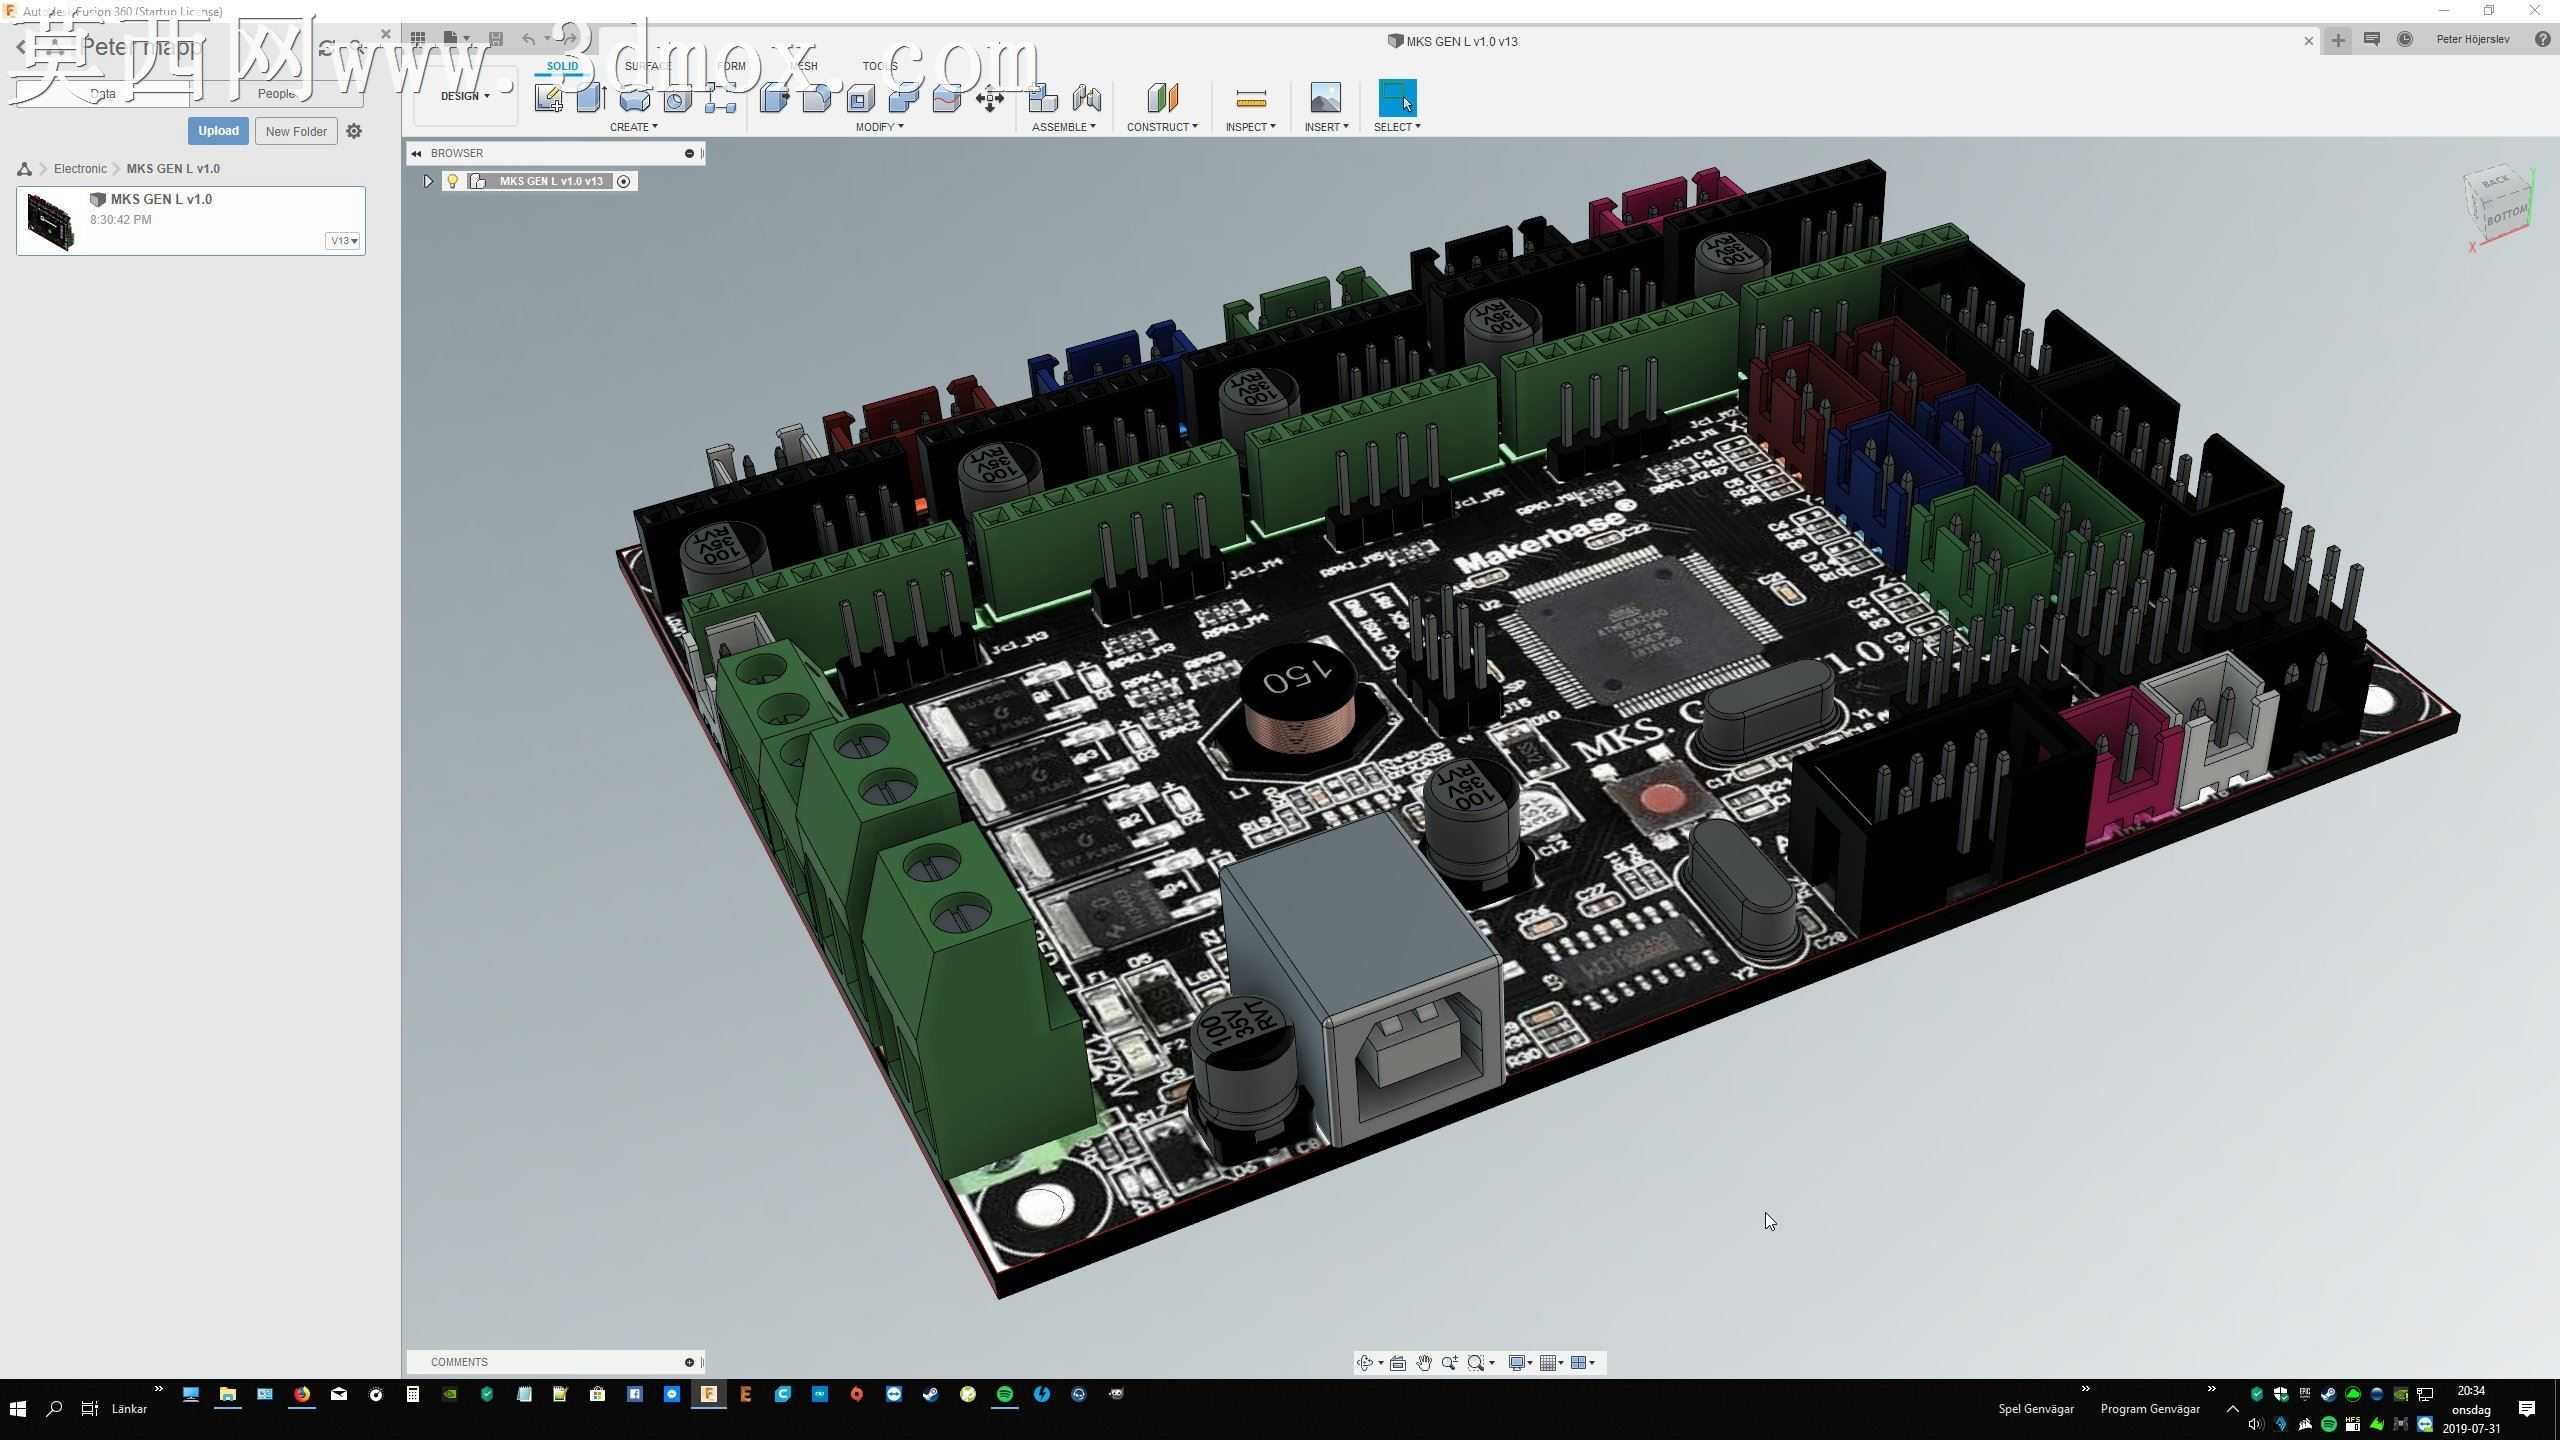Screen dimensions: 2560x1440
Task: Select the Create Sketch tool
Action: tap(548, 98)
